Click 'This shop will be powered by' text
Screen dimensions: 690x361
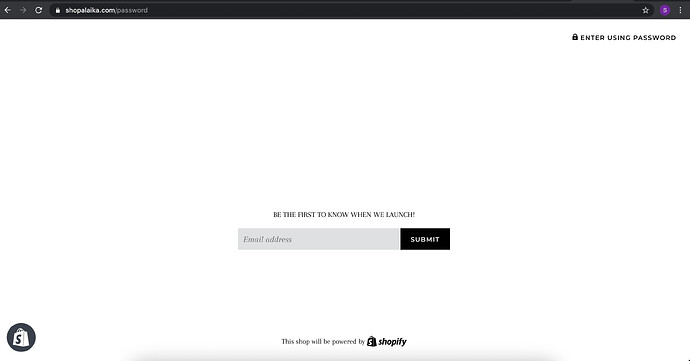(x=323, y=341)
